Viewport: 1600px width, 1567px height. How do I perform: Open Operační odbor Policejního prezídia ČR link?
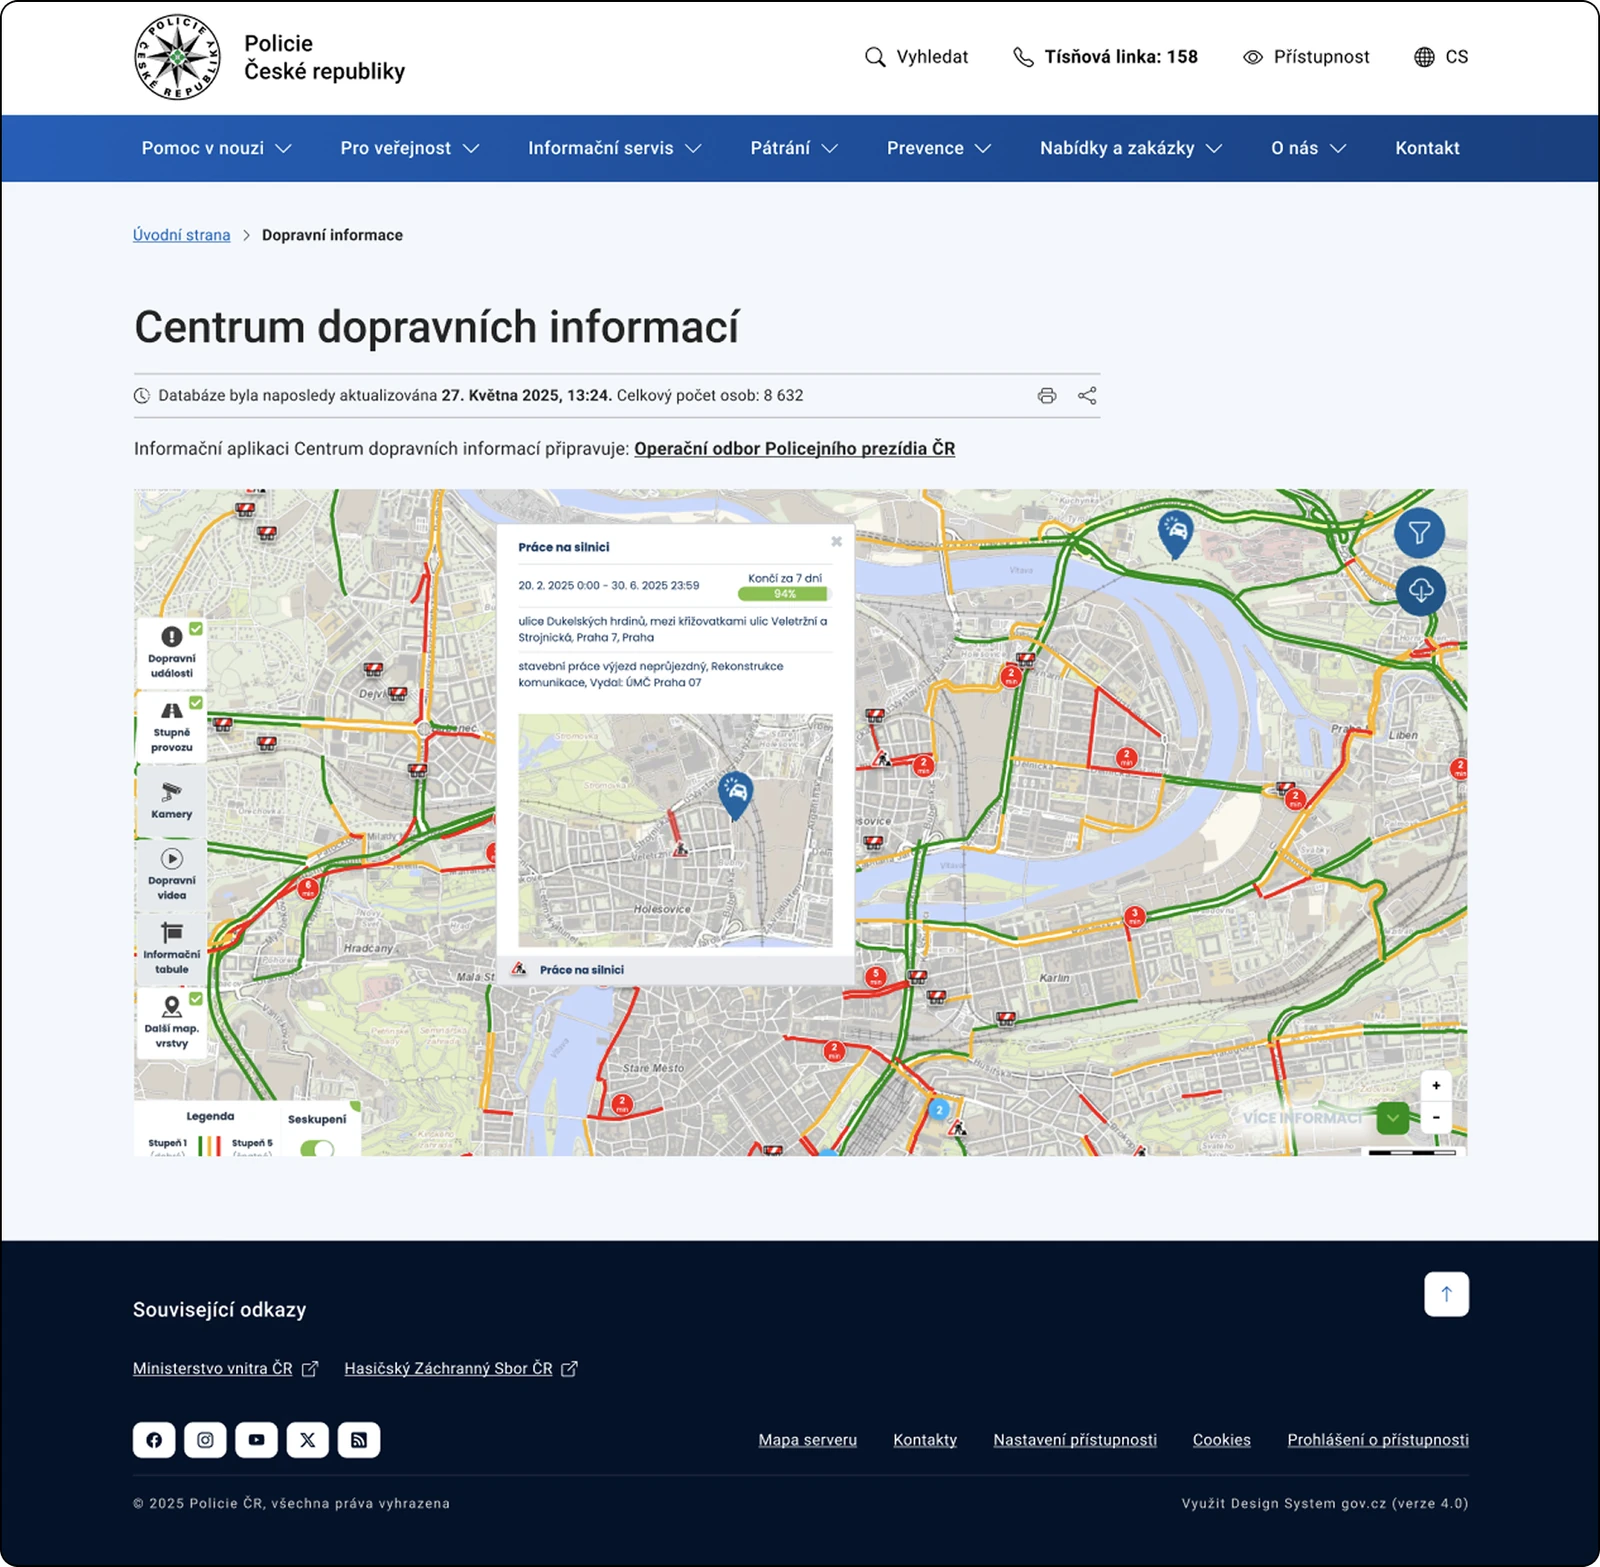point(794,448)
